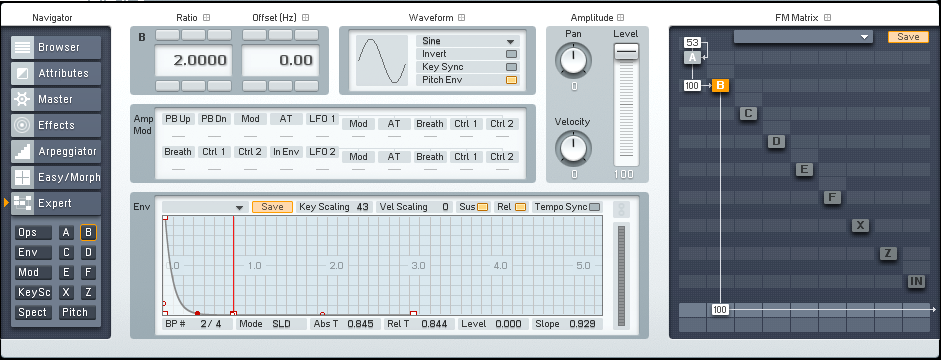The width and height of the screenshot is (941, 360).
Task: Select the IN operator in the FM Matrix
Action: (x=916, y=281)
